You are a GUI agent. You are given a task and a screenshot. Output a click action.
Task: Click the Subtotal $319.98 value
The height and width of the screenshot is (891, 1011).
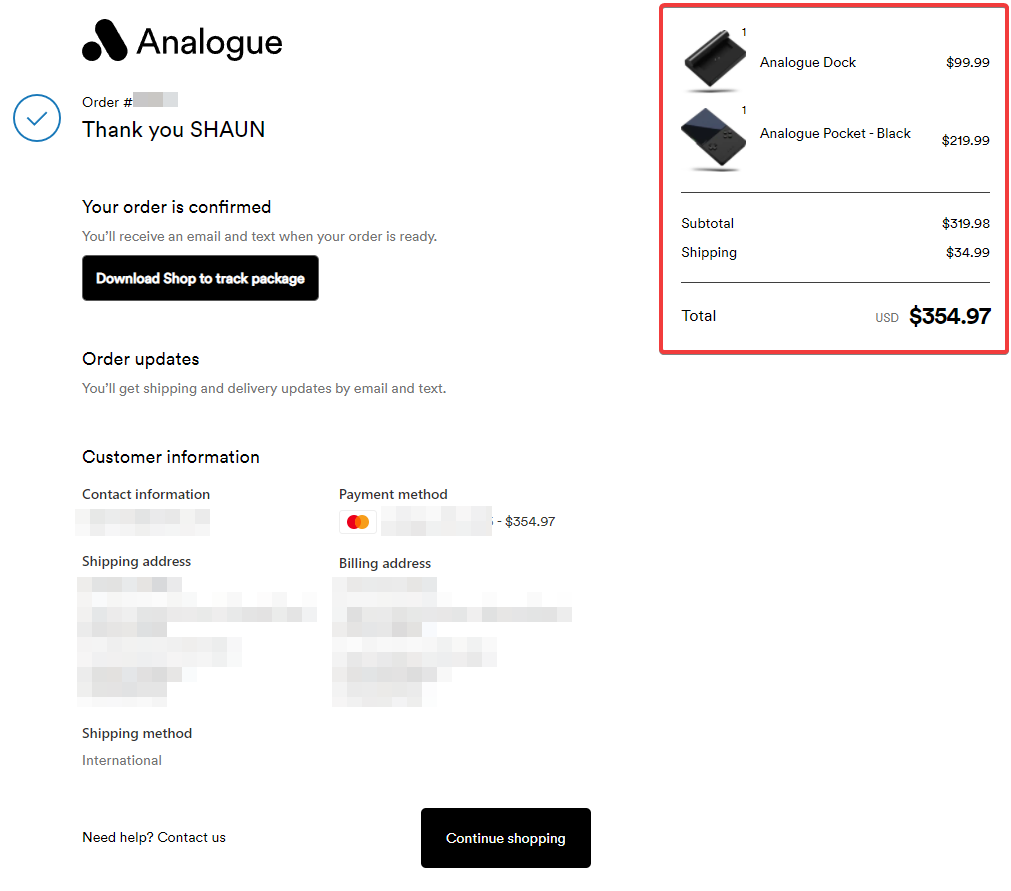[x=965, y=224]
